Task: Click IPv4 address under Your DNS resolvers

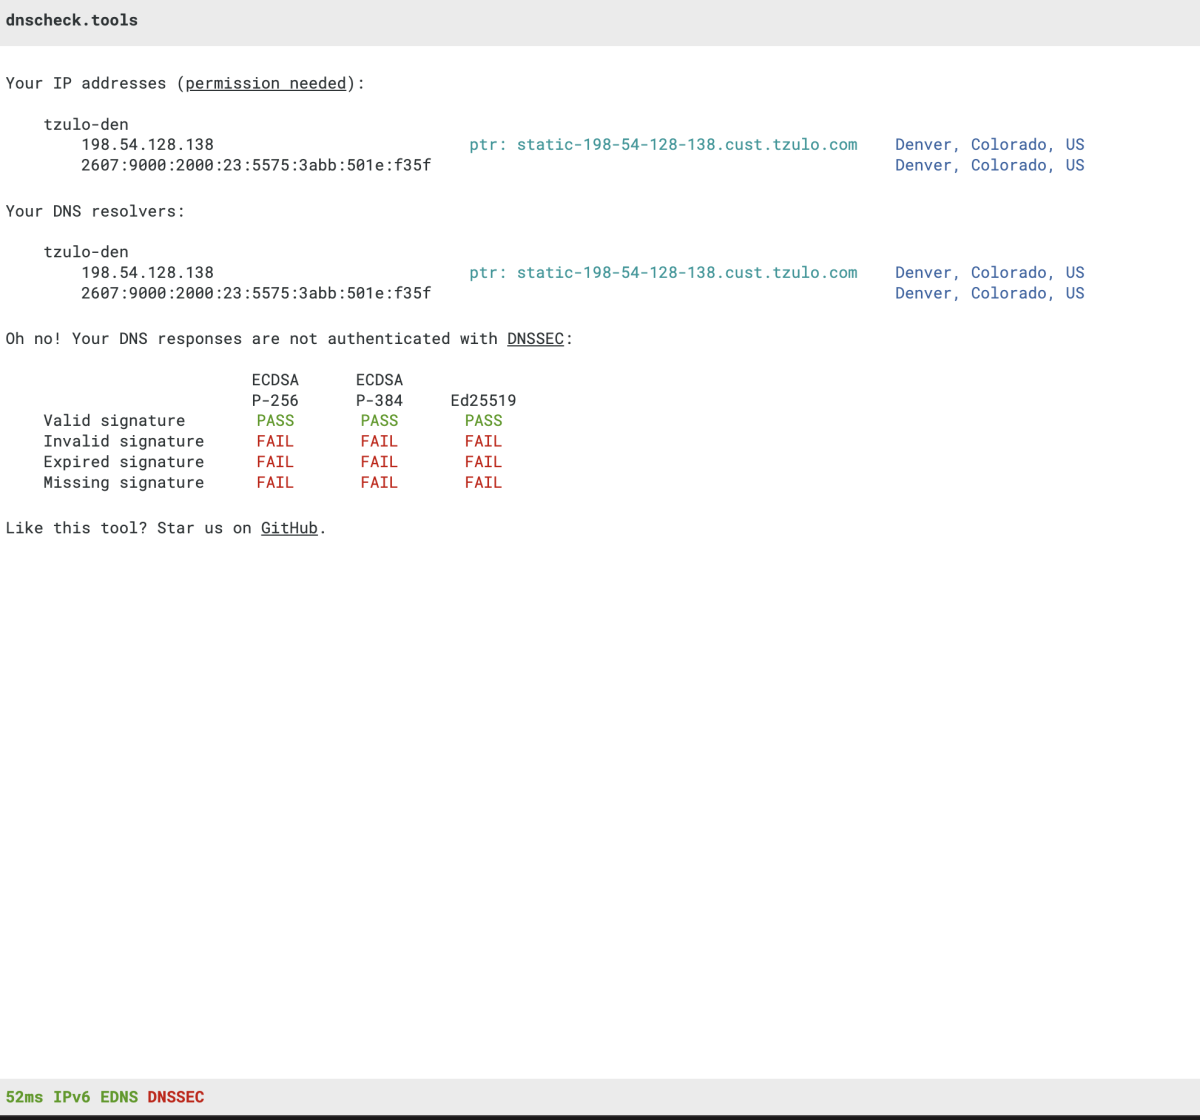Action: click(147, 272)
